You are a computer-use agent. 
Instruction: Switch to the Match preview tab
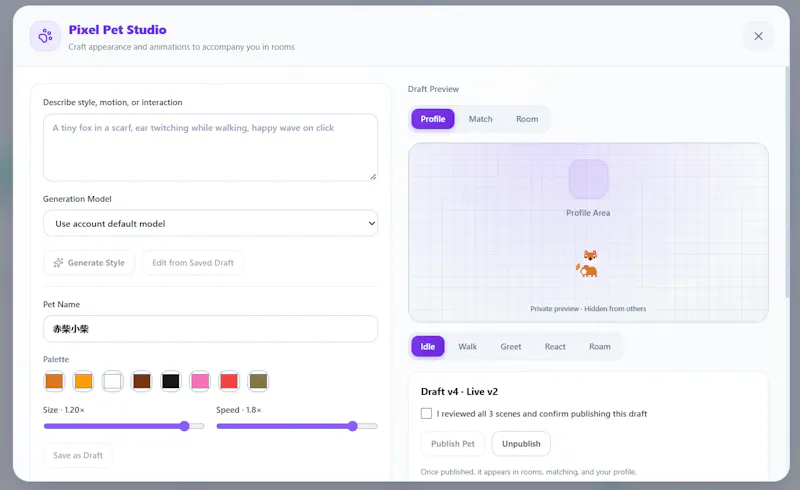(481, 119)
